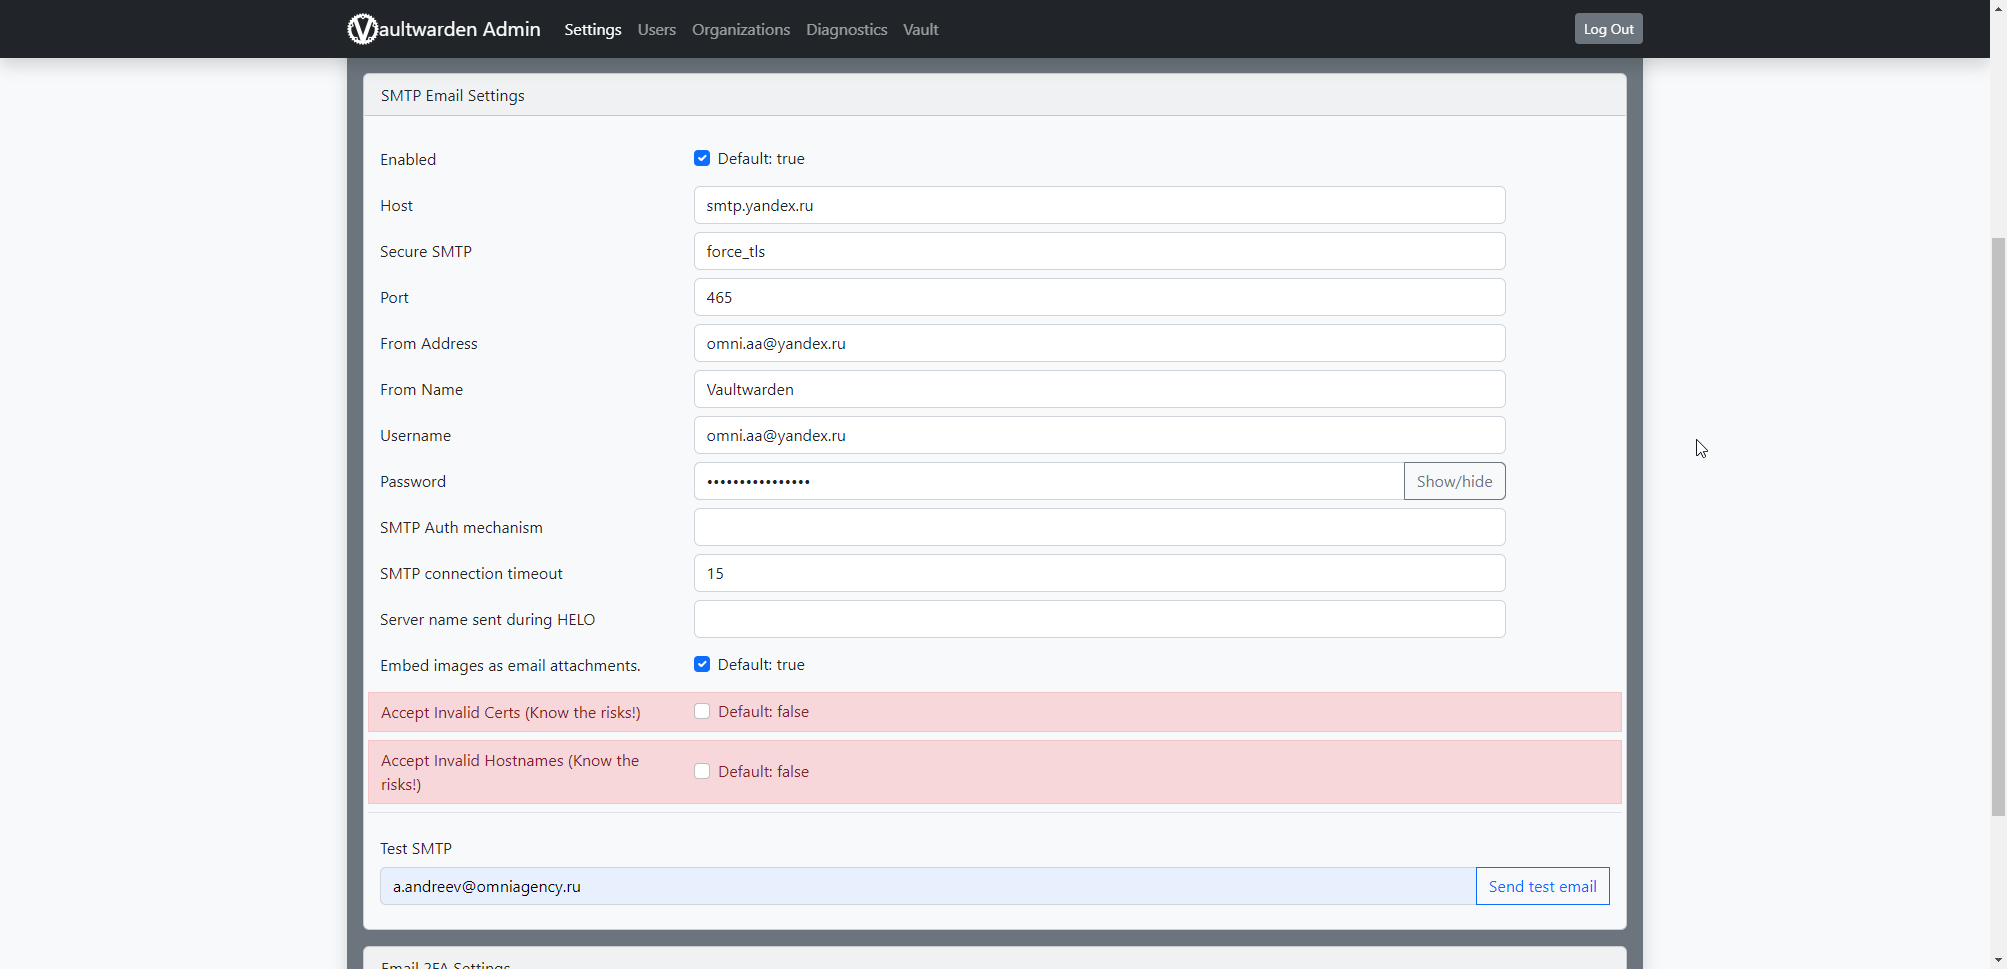Toggle the SMTP Enabled checkbox
This screenshot has height=969, width=2007.
[702, 158]
